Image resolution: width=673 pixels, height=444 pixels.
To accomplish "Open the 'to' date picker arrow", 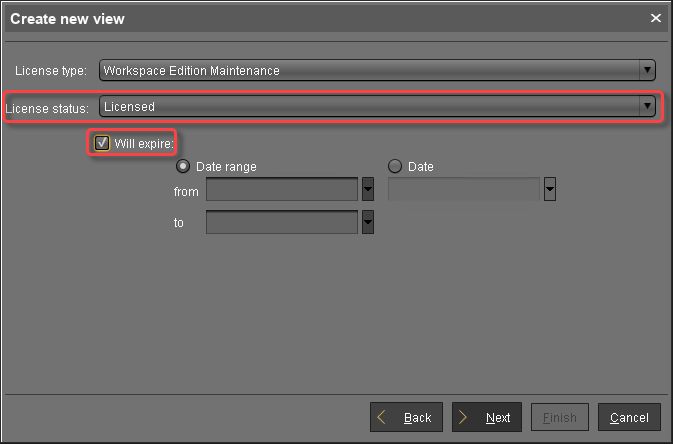I will 367,222.
